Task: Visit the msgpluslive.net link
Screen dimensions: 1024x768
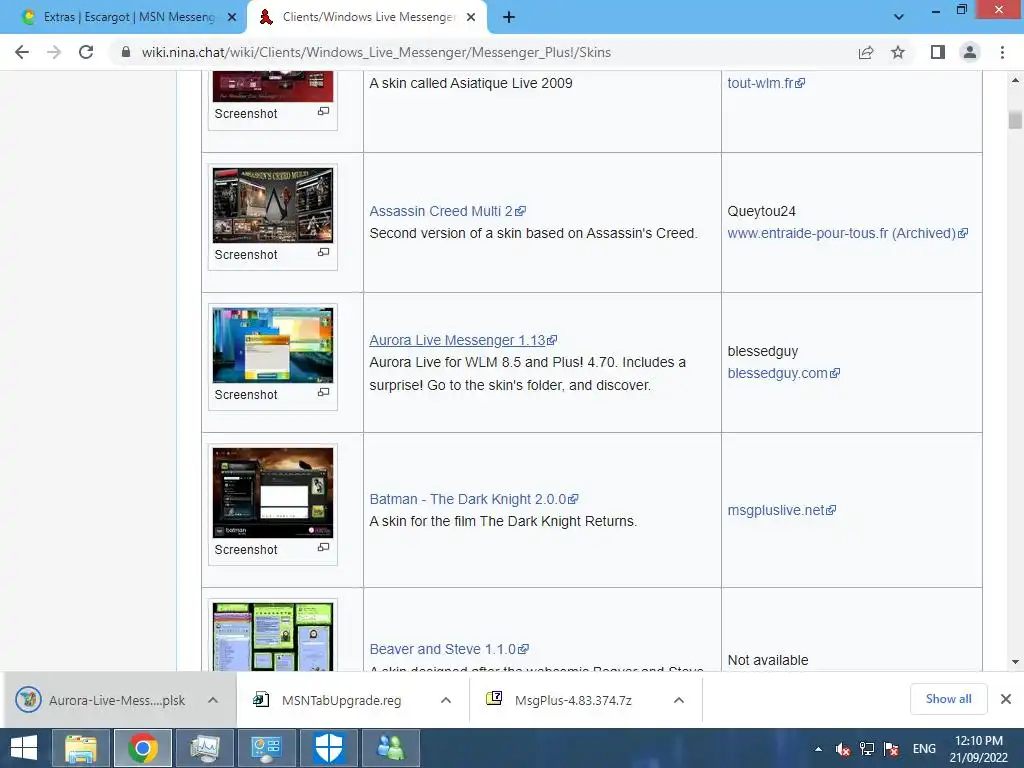Action: pyautogui.click(x=782, y=510)
